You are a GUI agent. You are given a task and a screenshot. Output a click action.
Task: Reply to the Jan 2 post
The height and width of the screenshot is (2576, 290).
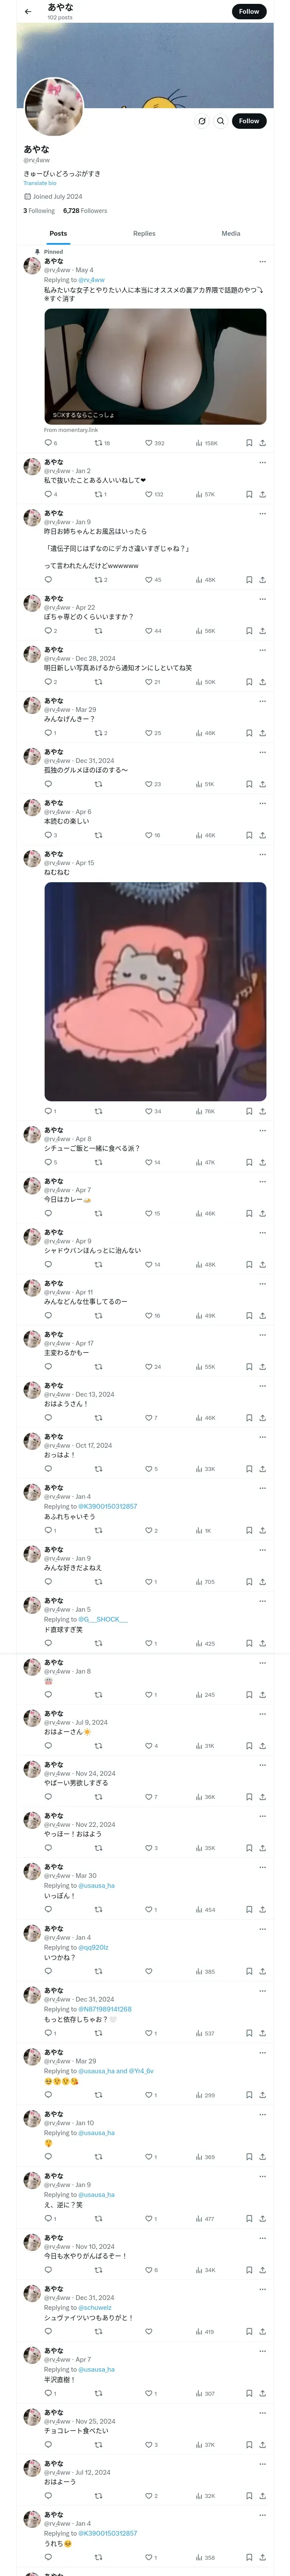(x=48, y=494)
